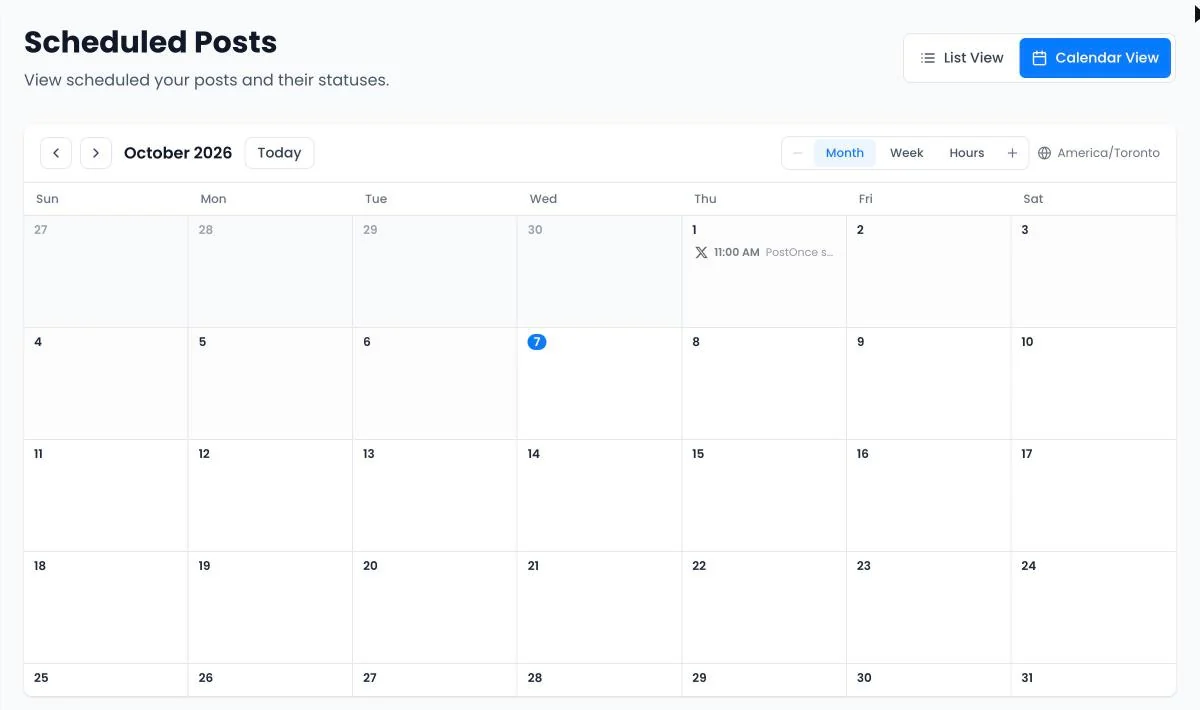
Task: Click date number 8
Action: tap(696, 342)
